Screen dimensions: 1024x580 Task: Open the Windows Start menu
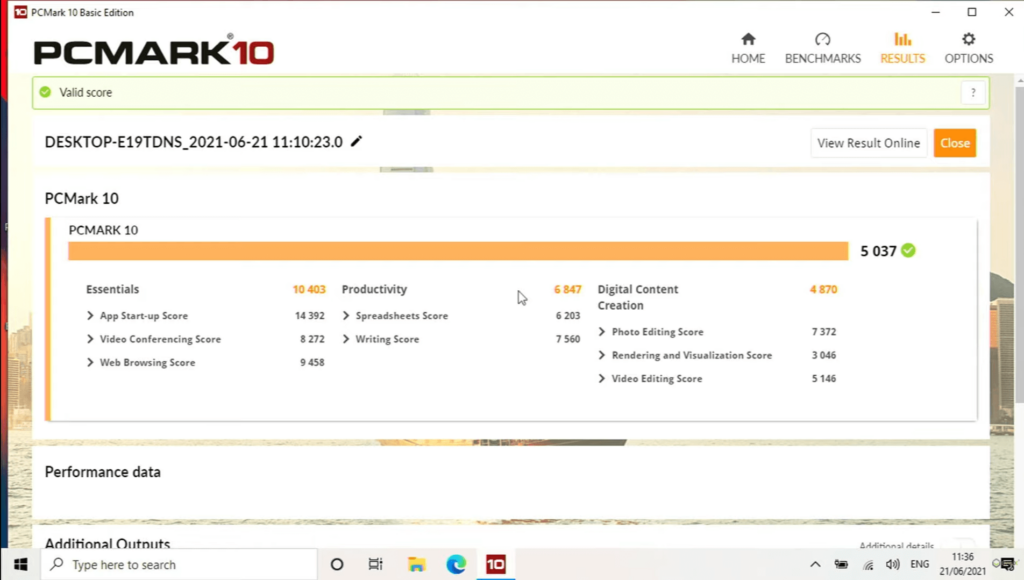tap(20, 564)
